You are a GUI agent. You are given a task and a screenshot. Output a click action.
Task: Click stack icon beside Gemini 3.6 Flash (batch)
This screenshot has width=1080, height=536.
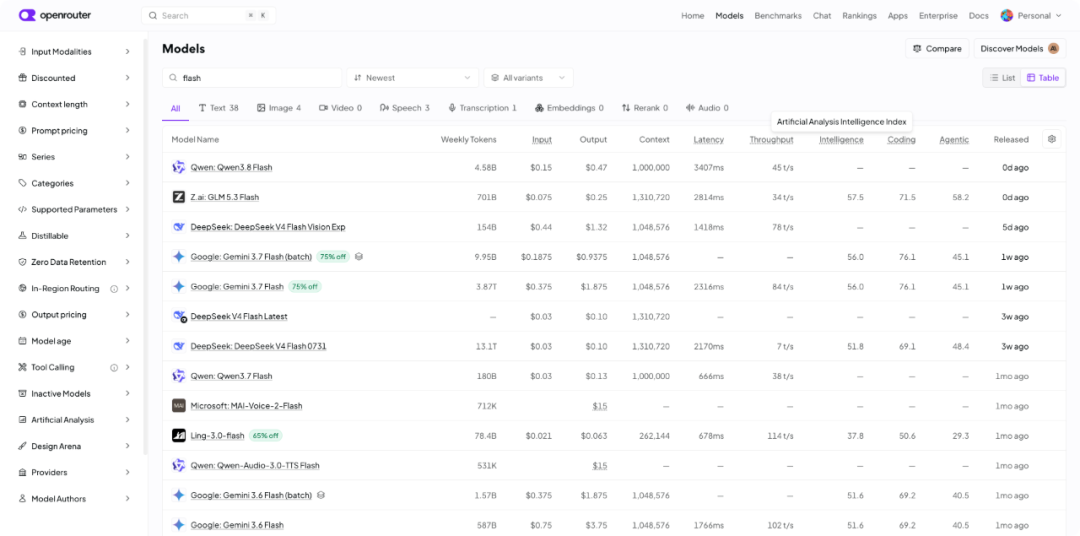321,495
